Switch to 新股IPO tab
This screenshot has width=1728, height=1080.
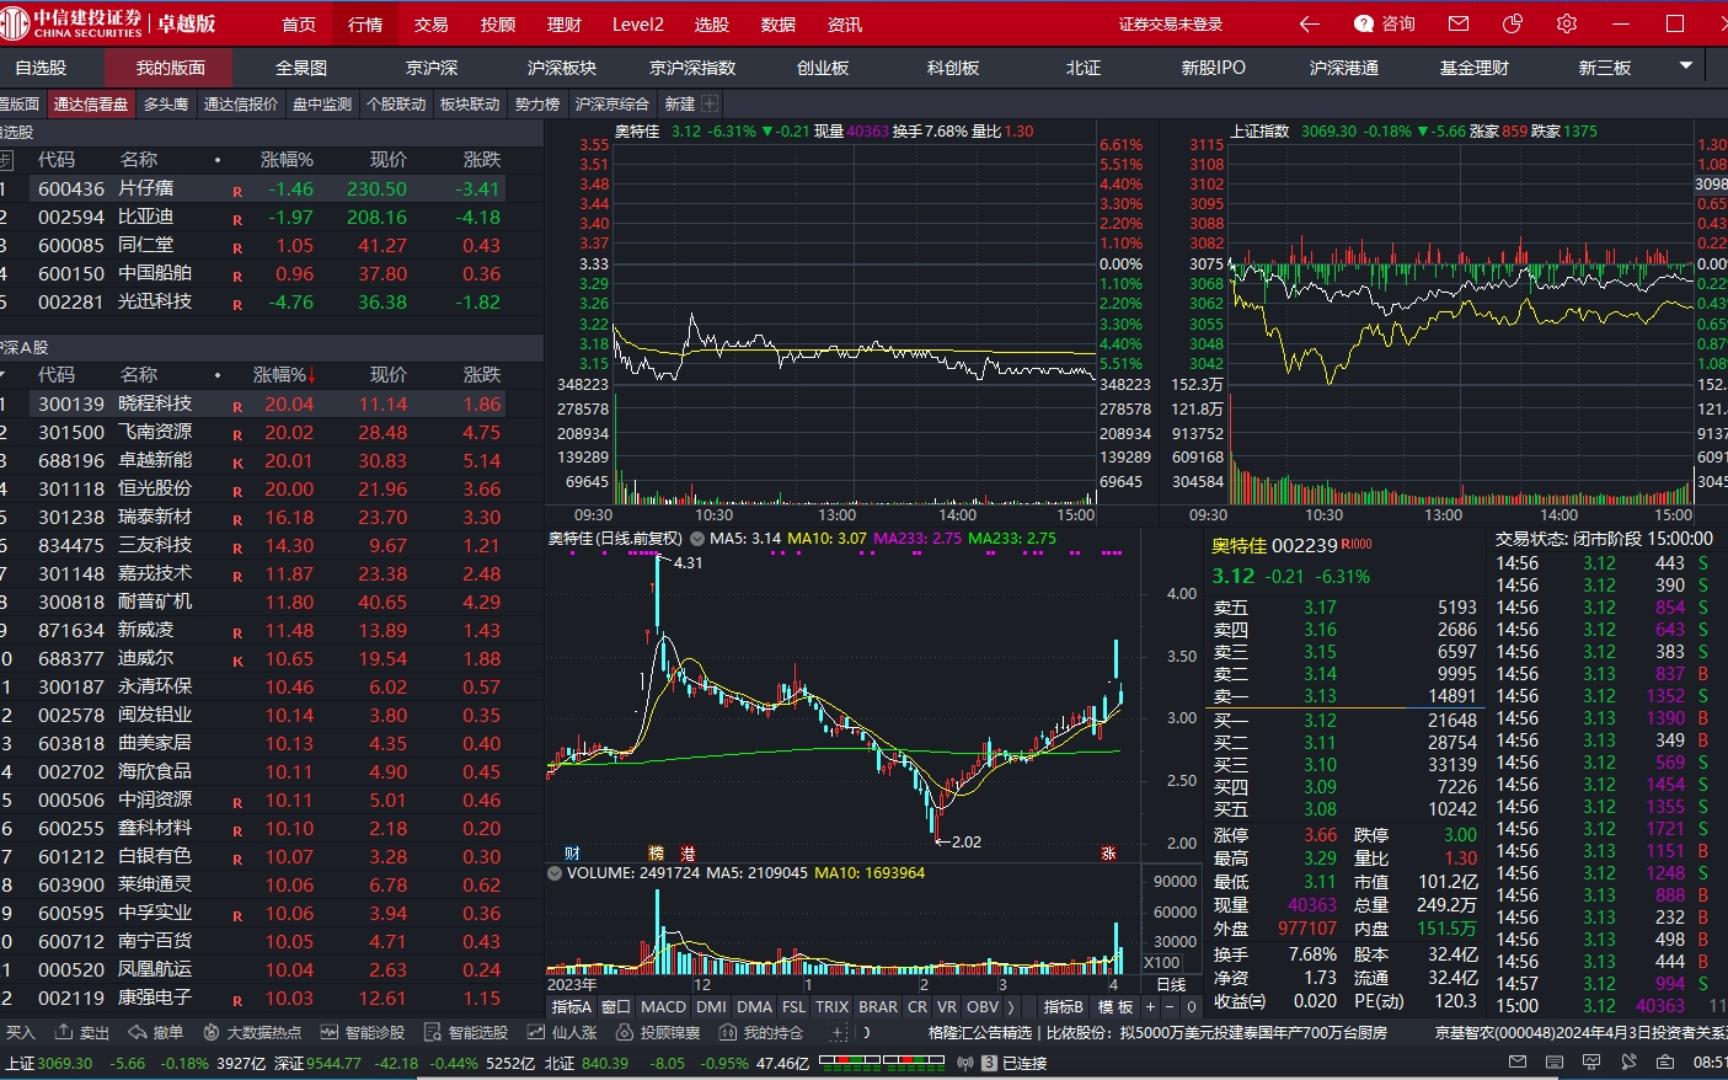click(1214, 68)
